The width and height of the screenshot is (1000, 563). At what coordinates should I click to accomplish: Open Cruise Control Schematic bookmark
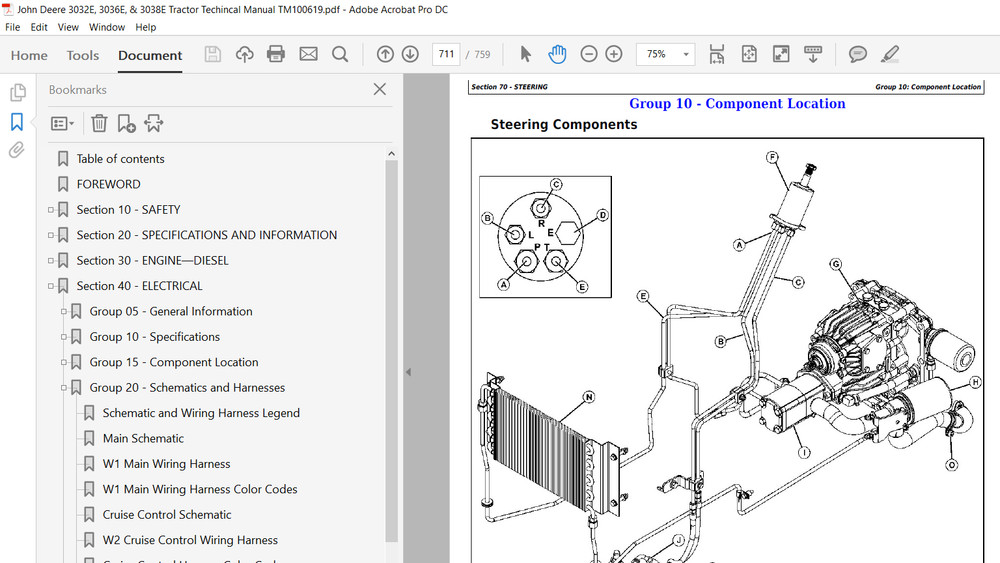(x=166, y=515)
